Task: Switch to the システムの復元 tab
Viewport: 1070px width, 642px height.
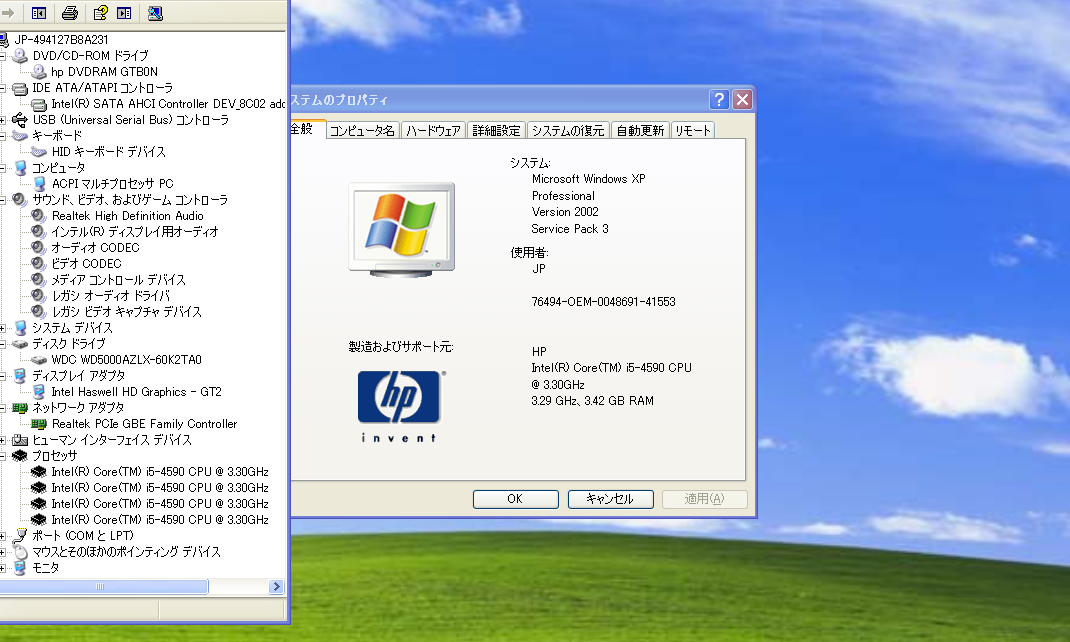Action: 568,130
